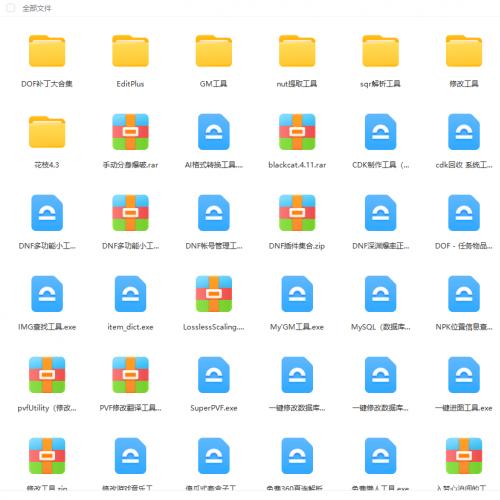This screenshot has height=500, width=500.
Task: Tick the select-all checkbox beside 全部文件
Action: coord(11,8)
